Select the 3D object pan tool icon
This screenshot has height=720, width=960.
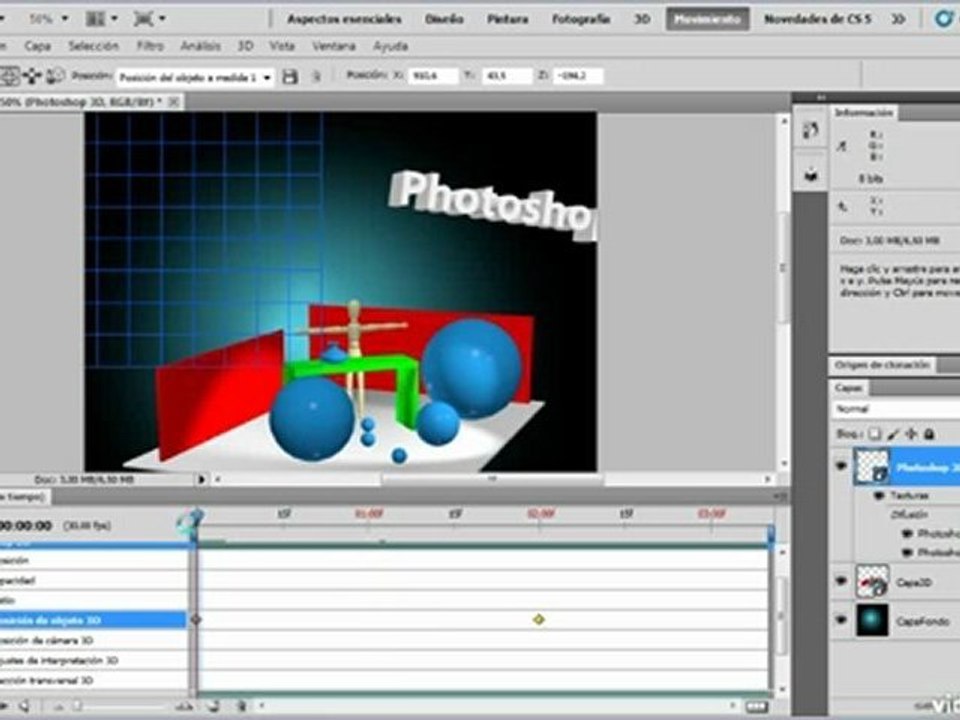(10, 77)
